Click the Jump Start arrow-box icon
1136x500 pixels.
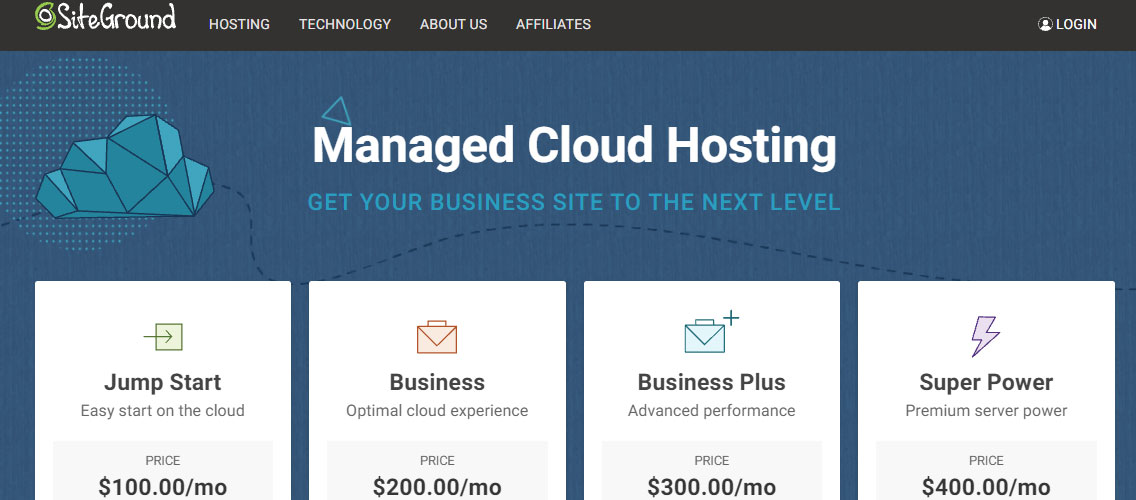point(163,337)
